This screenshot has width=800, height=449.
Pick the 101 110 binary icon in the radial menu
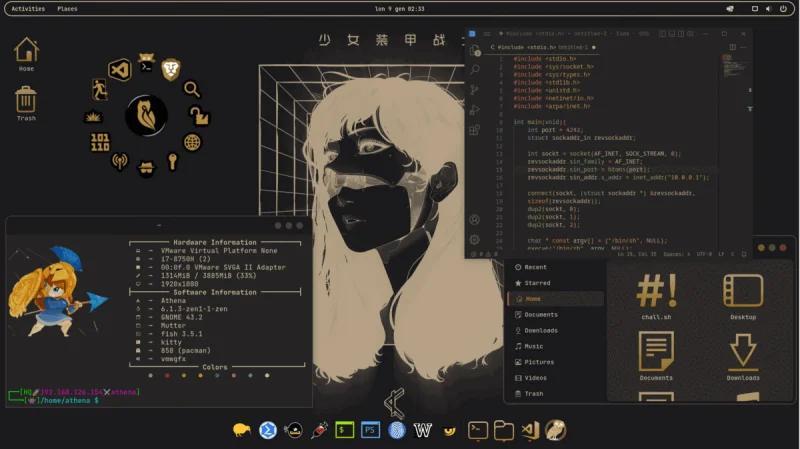100,142
